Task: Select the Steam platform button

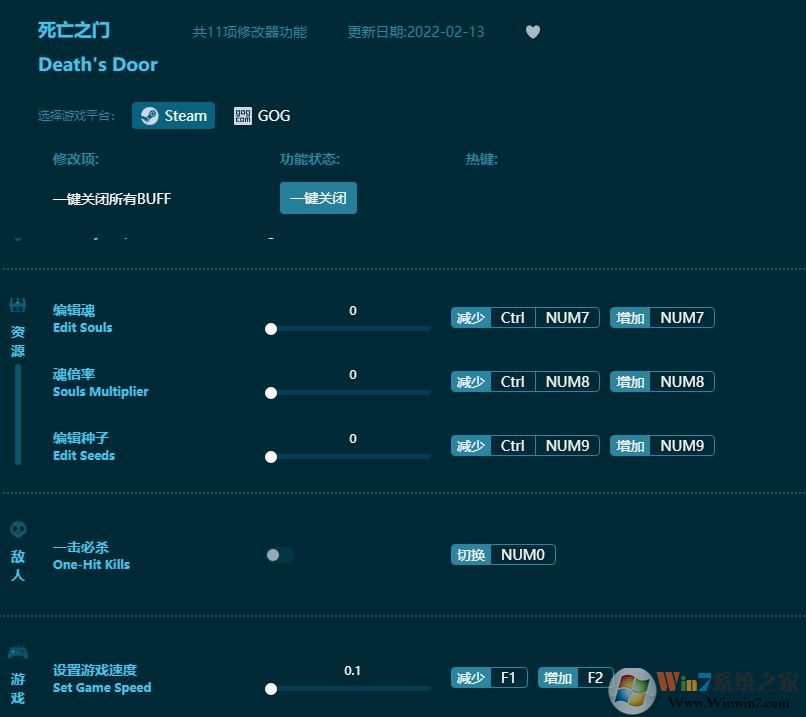Action: click(173, 116)
